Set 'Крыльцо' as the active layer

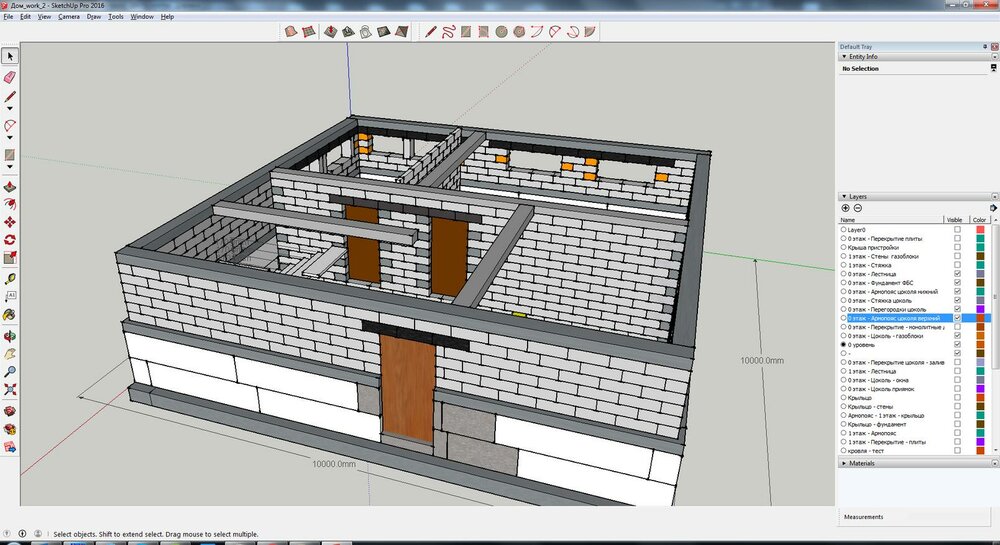[844, 397]
